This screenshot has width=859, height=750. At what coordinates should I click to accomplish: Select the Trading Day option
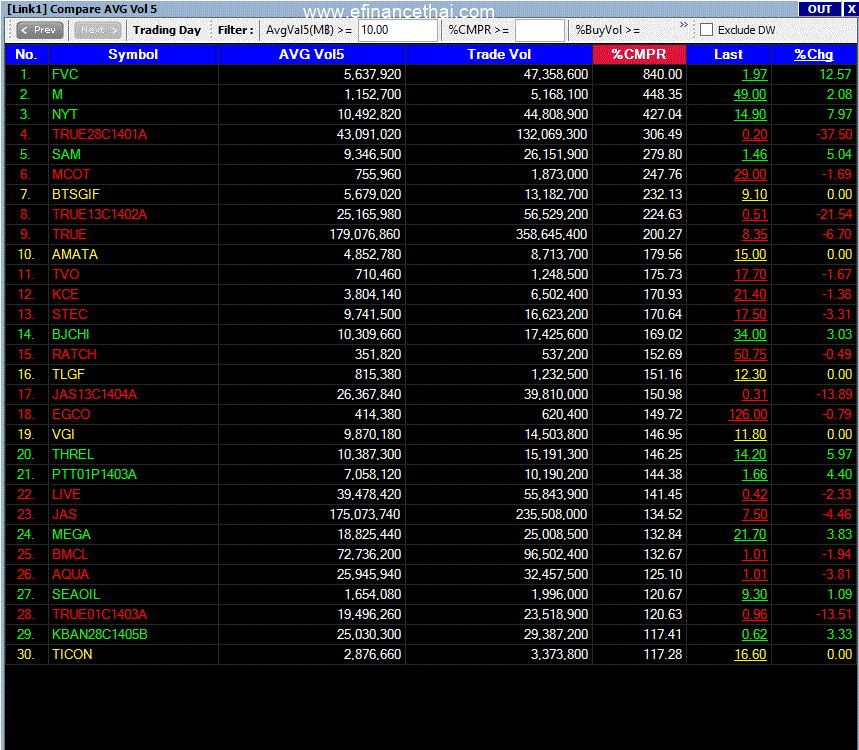coord(167,30)
